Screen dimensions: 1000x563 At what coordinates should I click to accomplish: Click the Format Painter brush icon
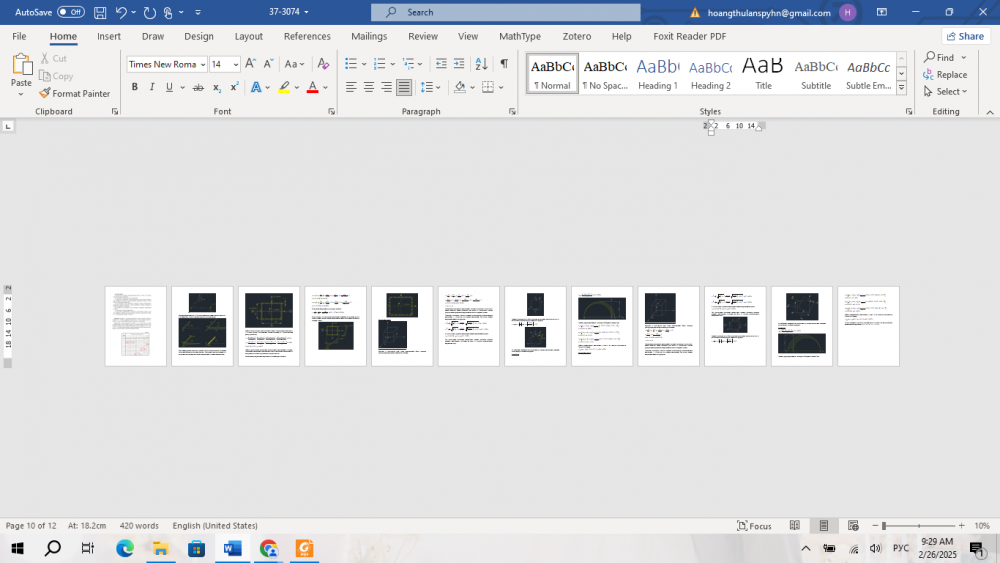tap(45, 93)
